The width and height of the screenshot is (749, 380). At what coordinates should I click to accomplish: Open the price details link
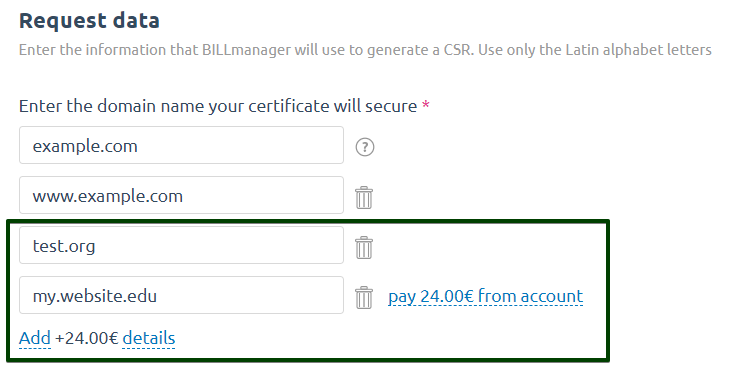click(149, 338)
